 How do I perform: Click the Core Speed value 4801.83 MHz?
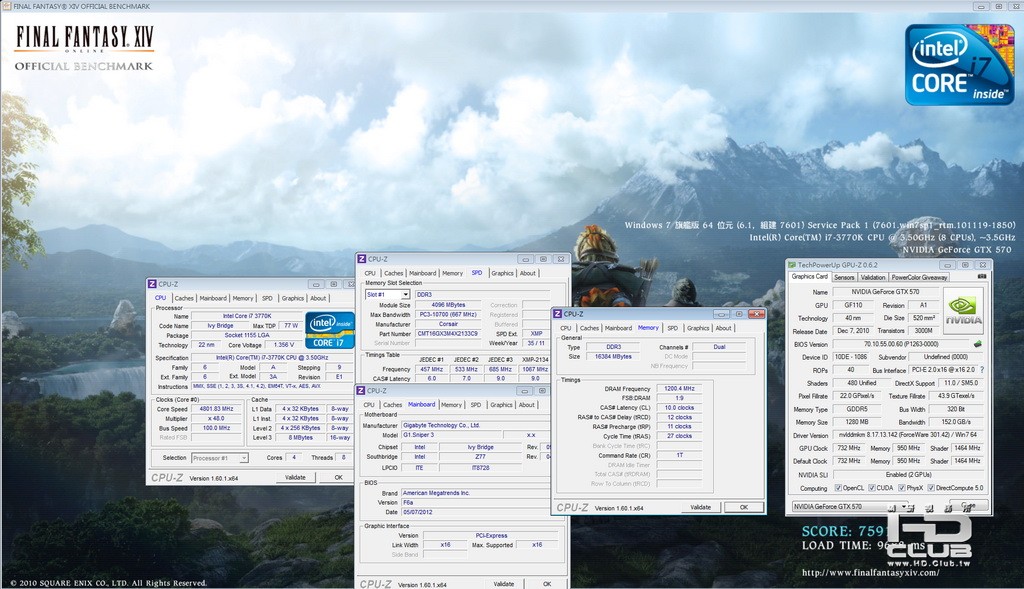pos(216,409)
